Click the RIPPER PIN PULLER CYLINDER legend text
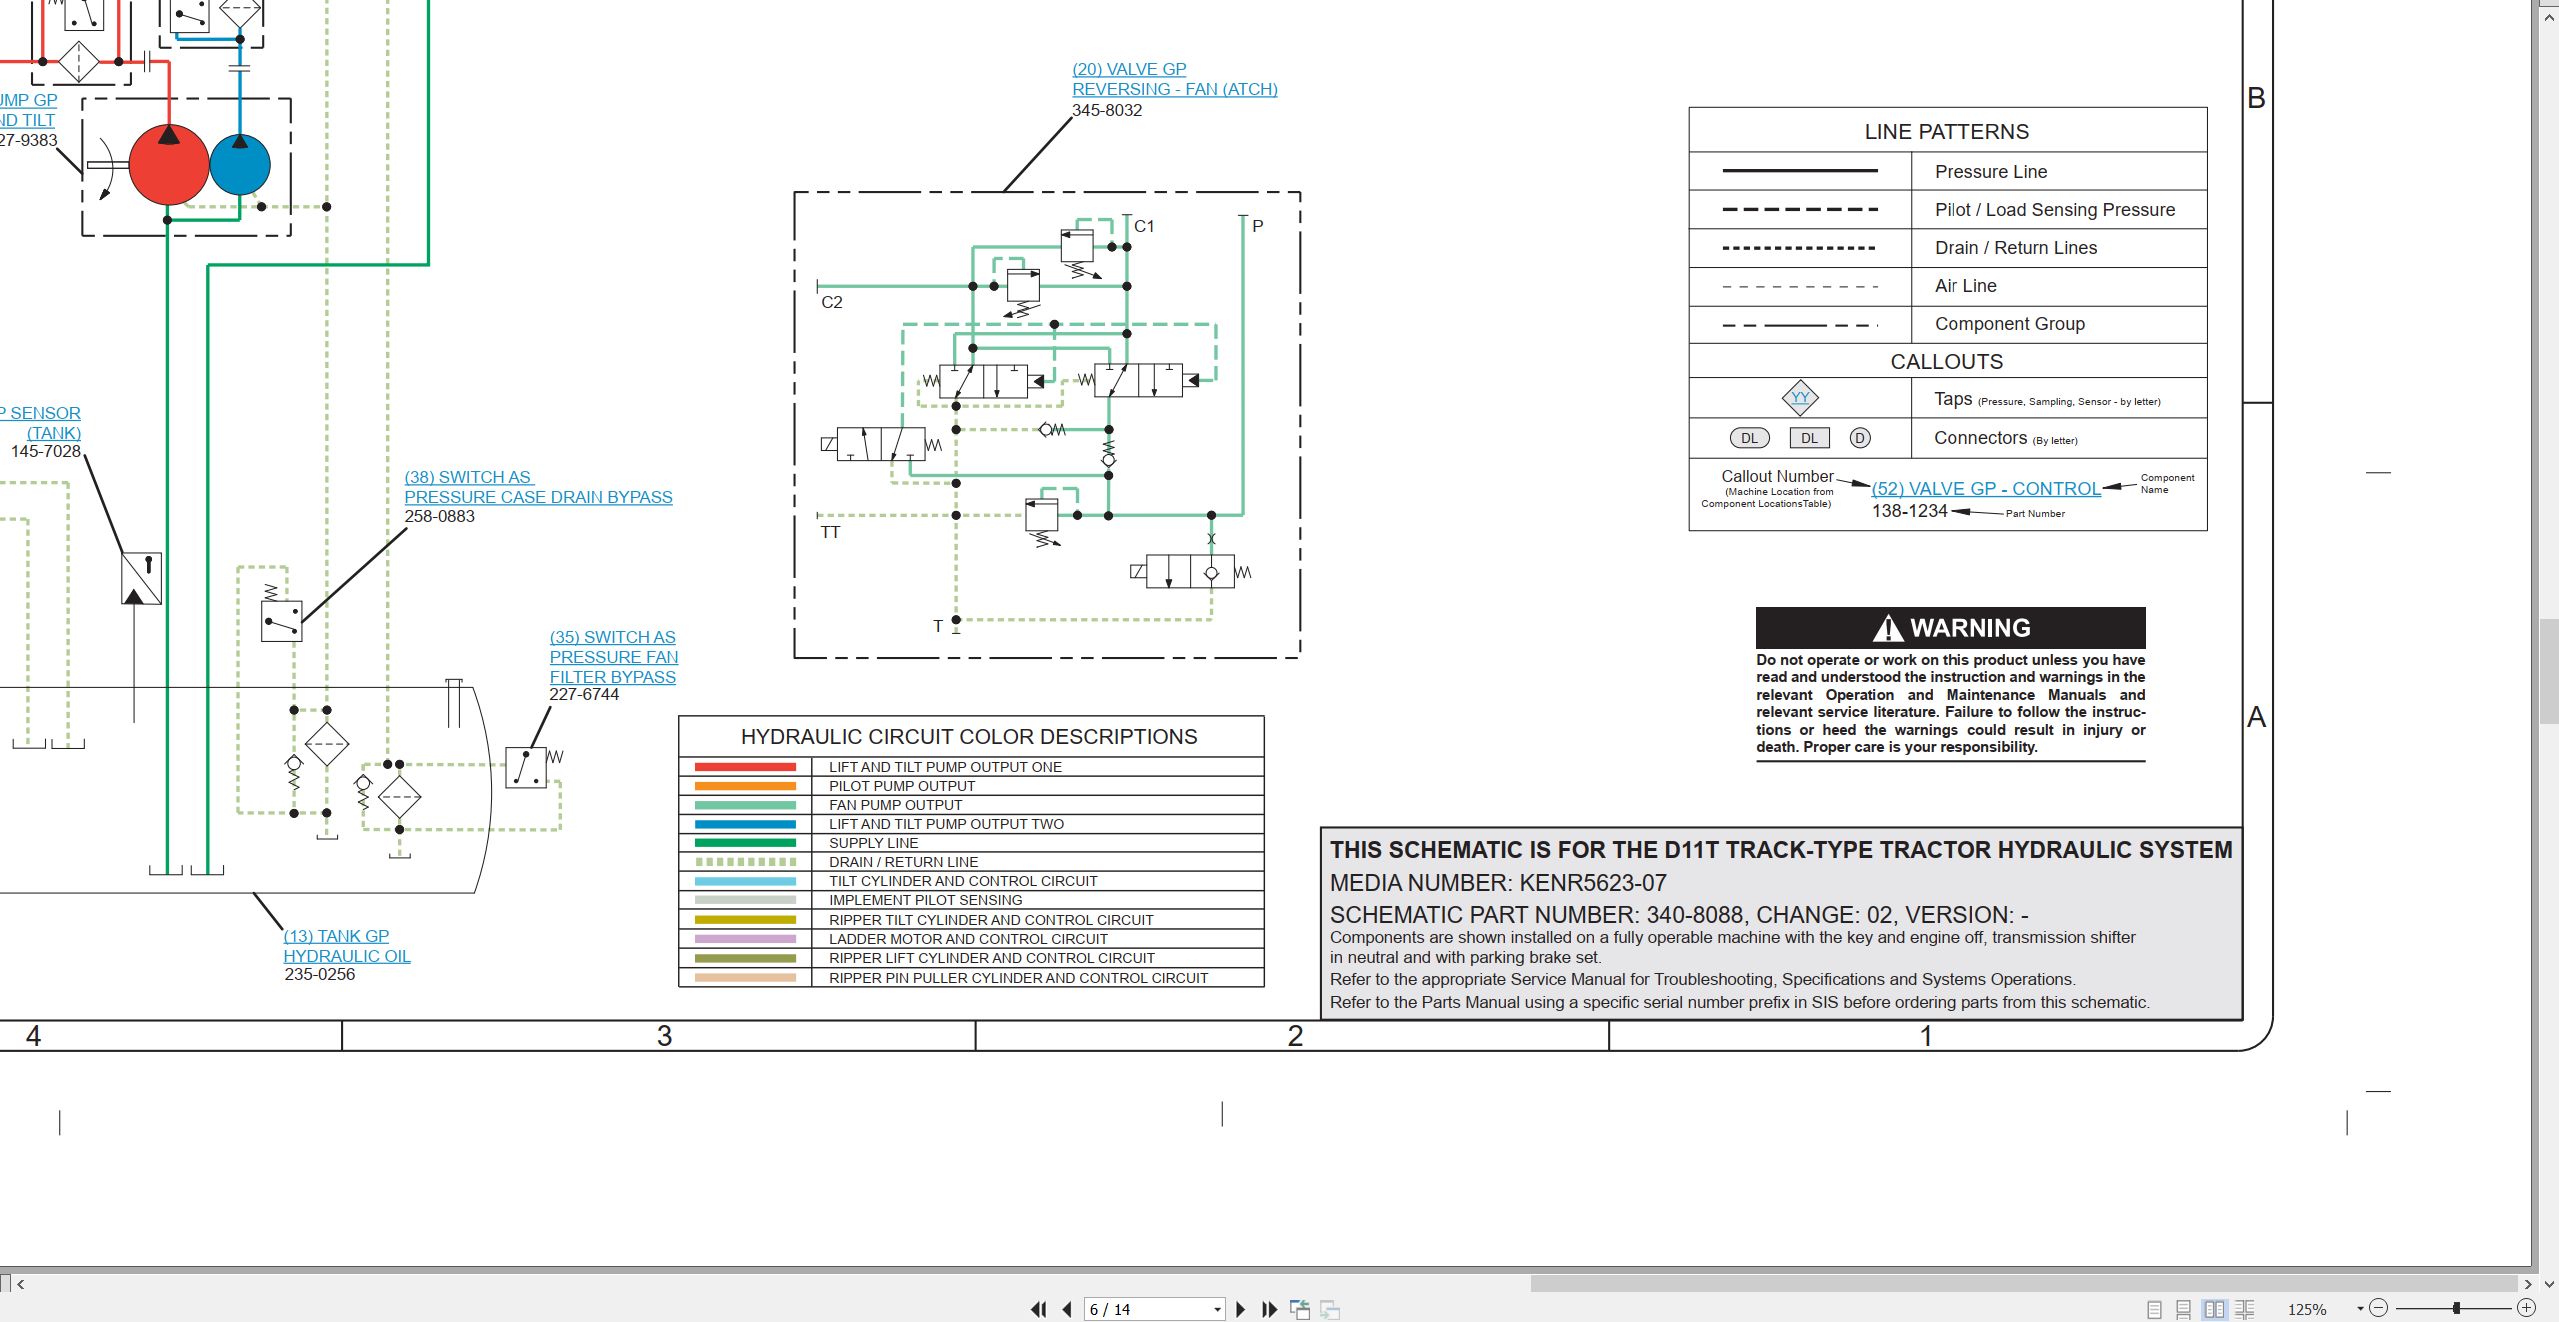 click(x=1018, y=978)
